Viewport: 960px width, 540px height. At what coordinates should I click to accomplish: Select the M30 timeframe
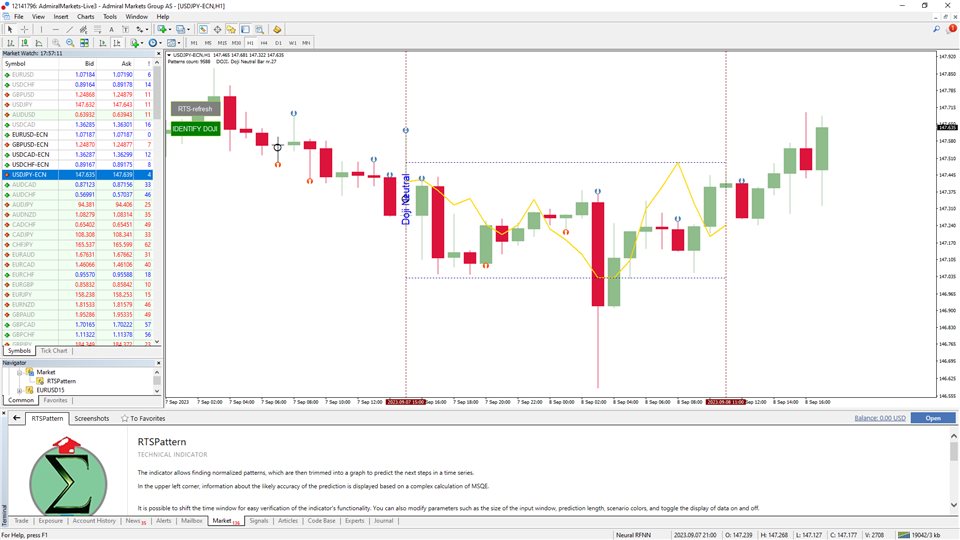236,43
